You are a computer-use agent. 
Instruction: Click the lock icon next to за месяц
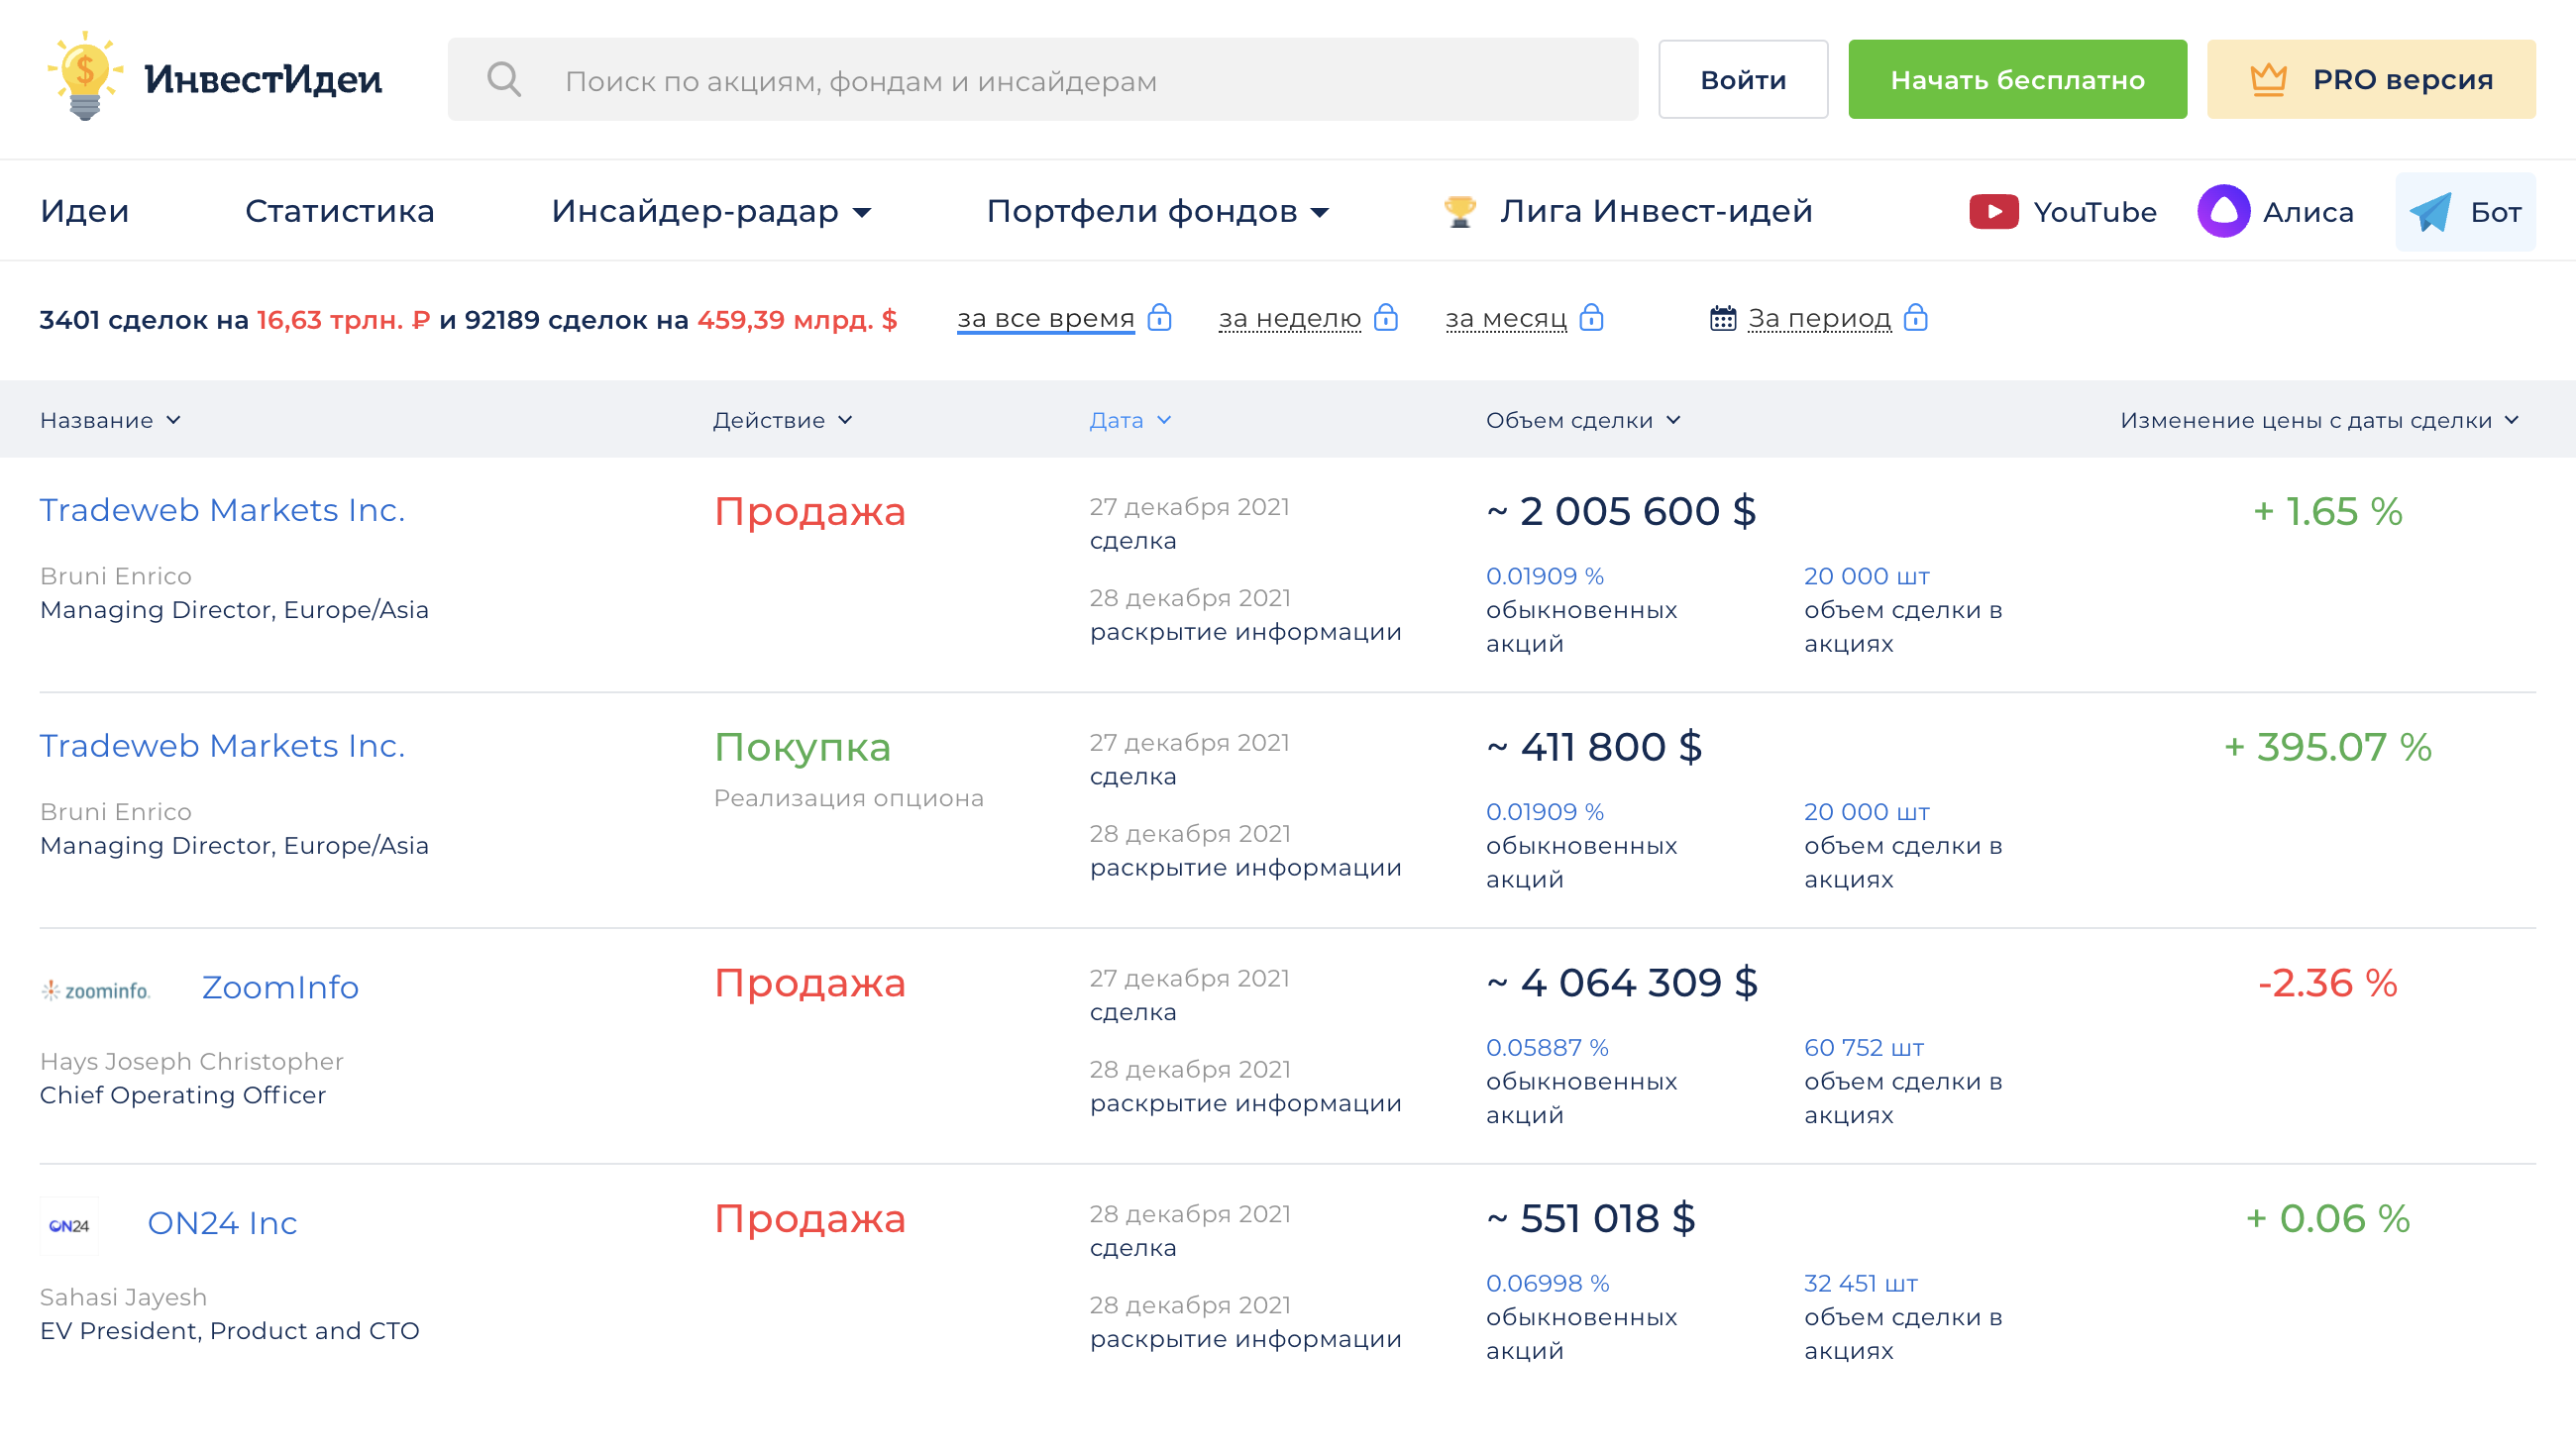[x=1591, y=318]
